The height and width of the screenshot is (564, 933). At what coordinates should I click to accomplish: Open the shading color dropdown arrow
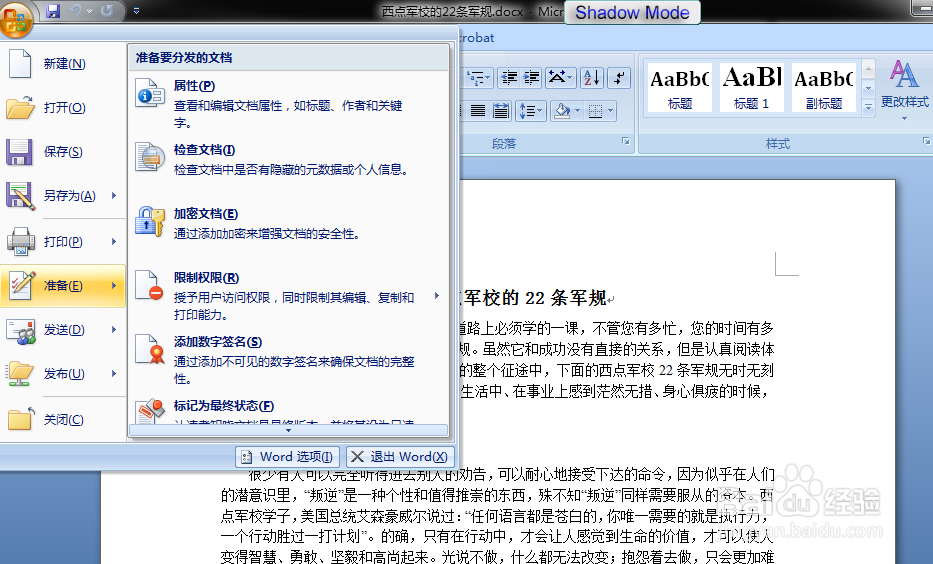577,111
